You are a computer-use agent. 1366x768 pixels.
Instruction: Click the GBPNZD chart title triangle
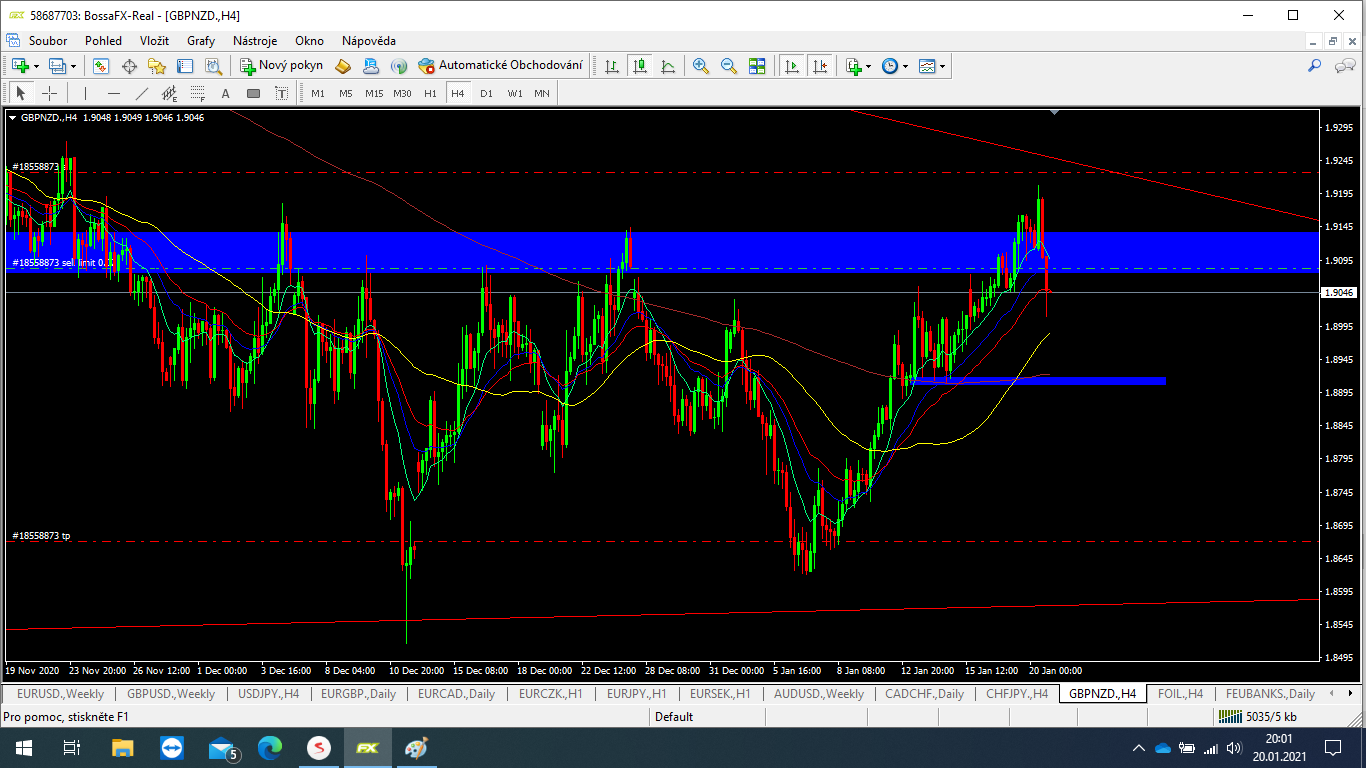pos(12,117)
